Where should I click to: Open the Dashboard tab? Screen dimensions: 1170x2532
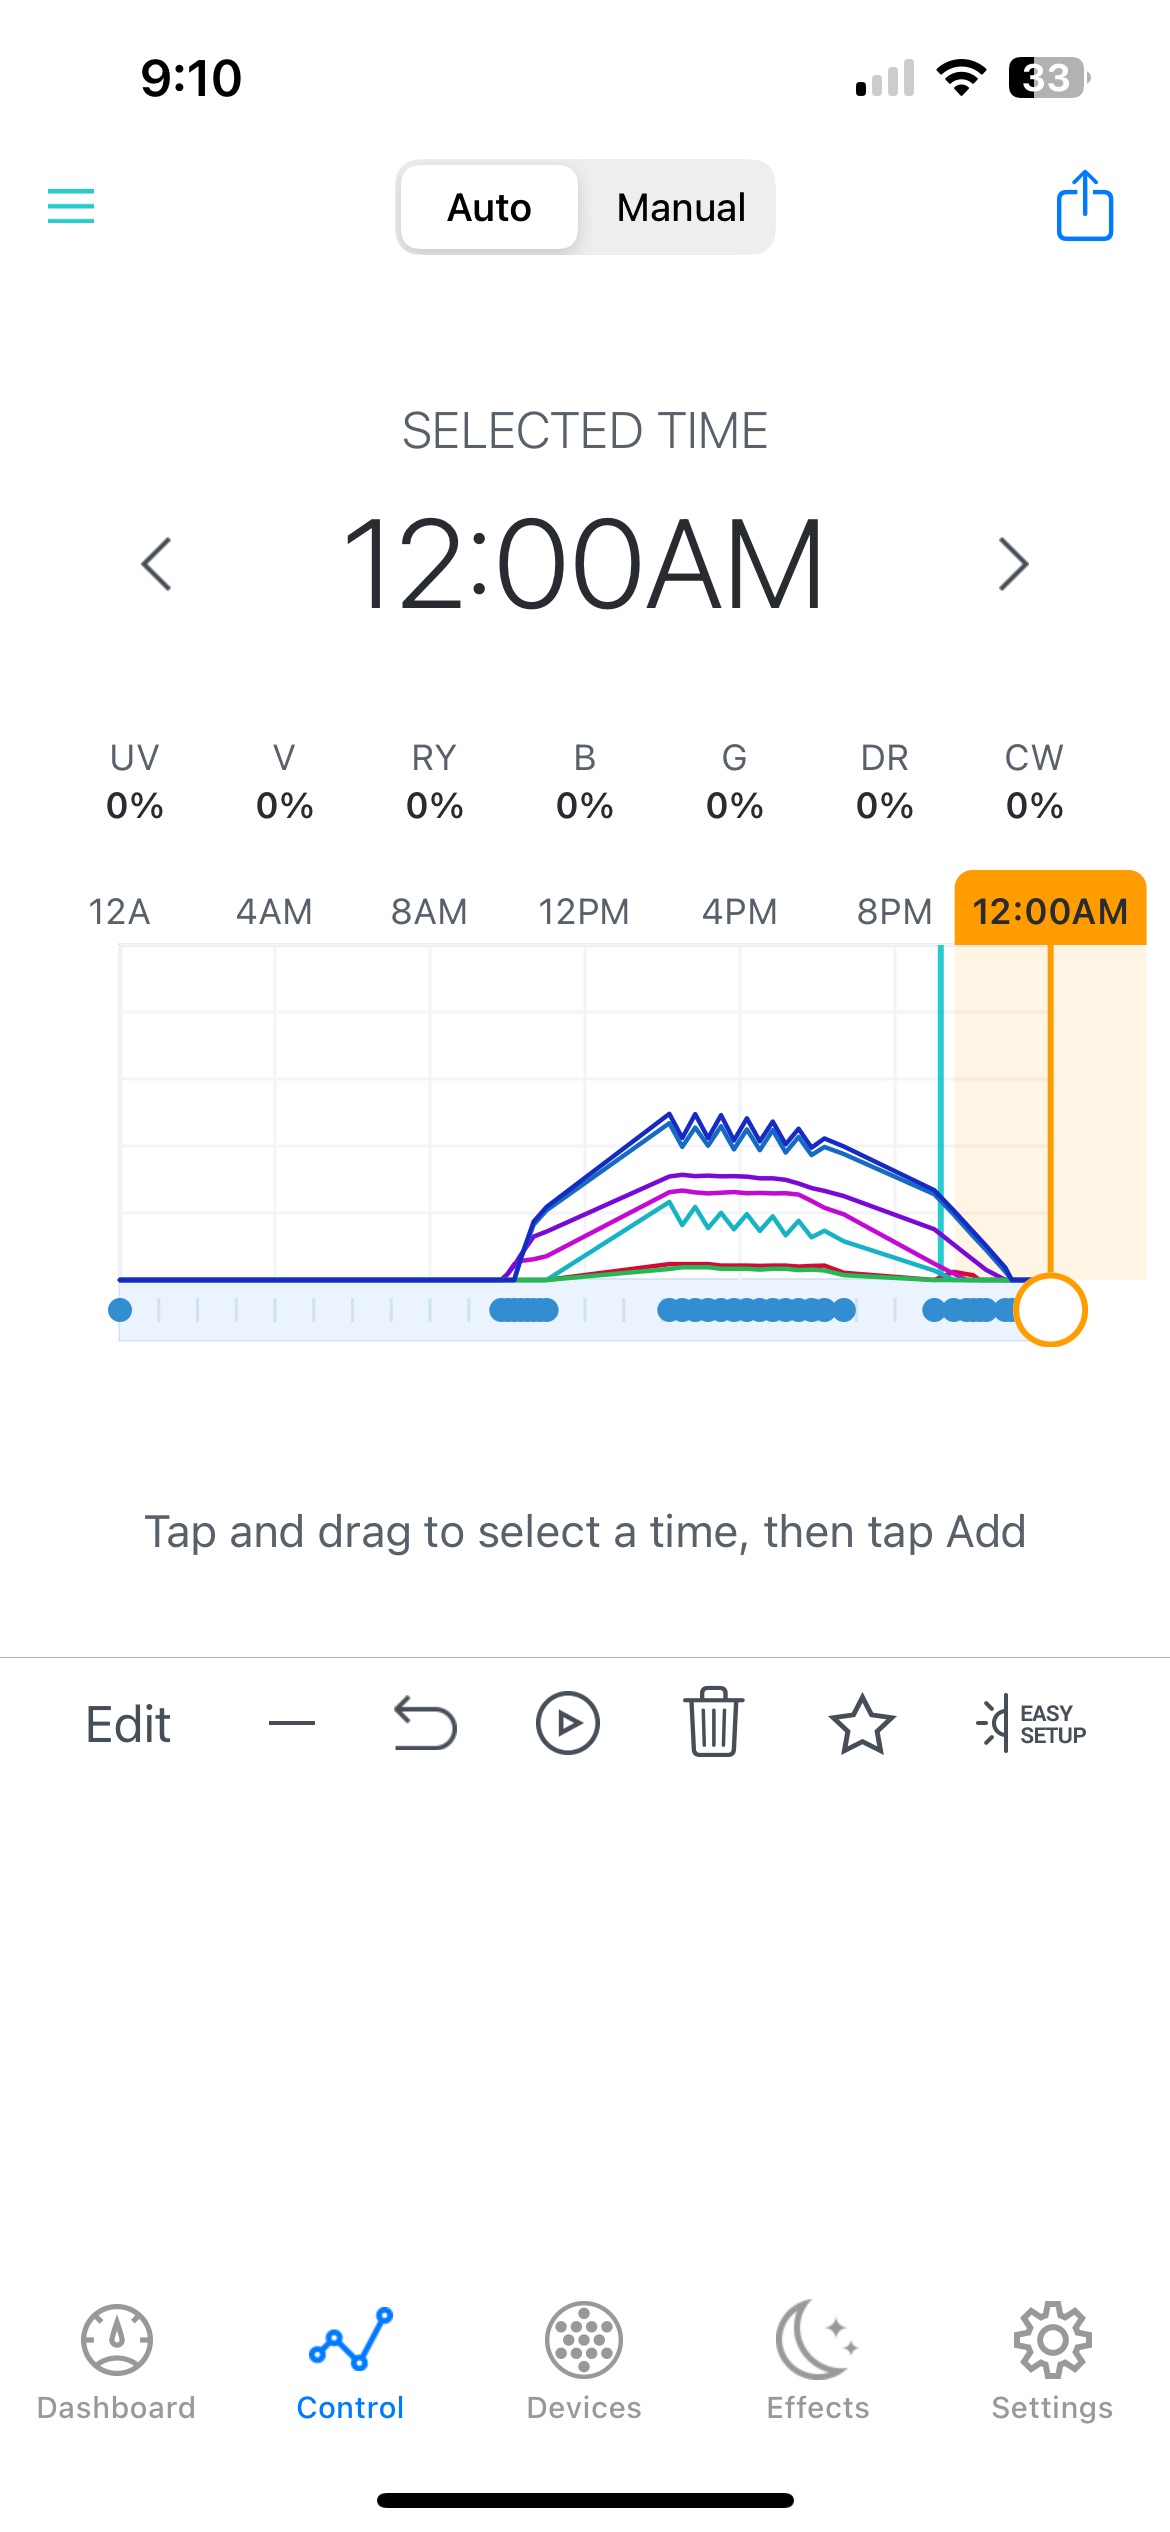point(116,2360)
